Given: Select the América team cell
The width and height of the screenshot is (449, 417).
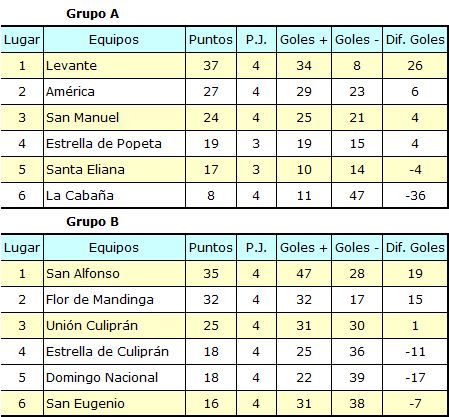Looking at the screenshot, I should pyautogui.click(x=114, y=92).
